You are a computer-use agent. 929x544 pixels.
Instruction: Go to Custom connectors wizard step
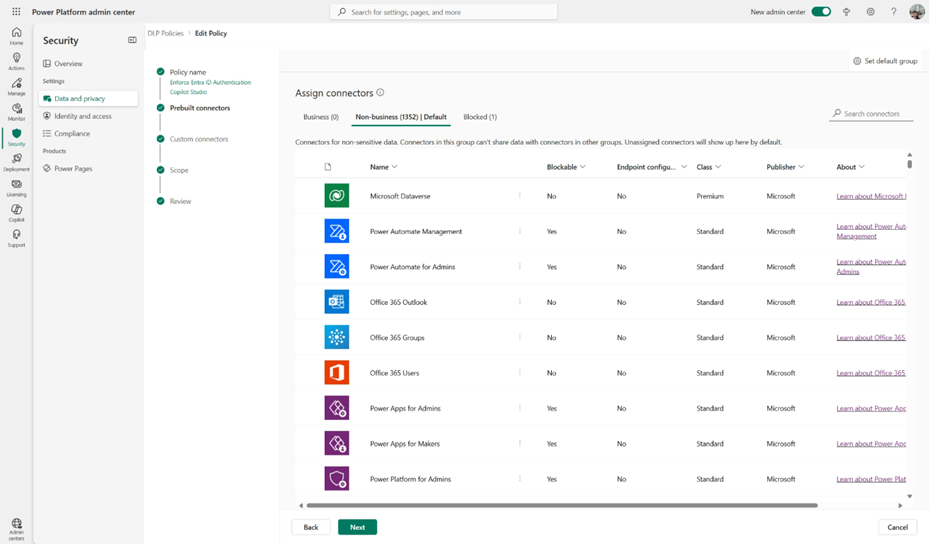(x=198, y=139)
